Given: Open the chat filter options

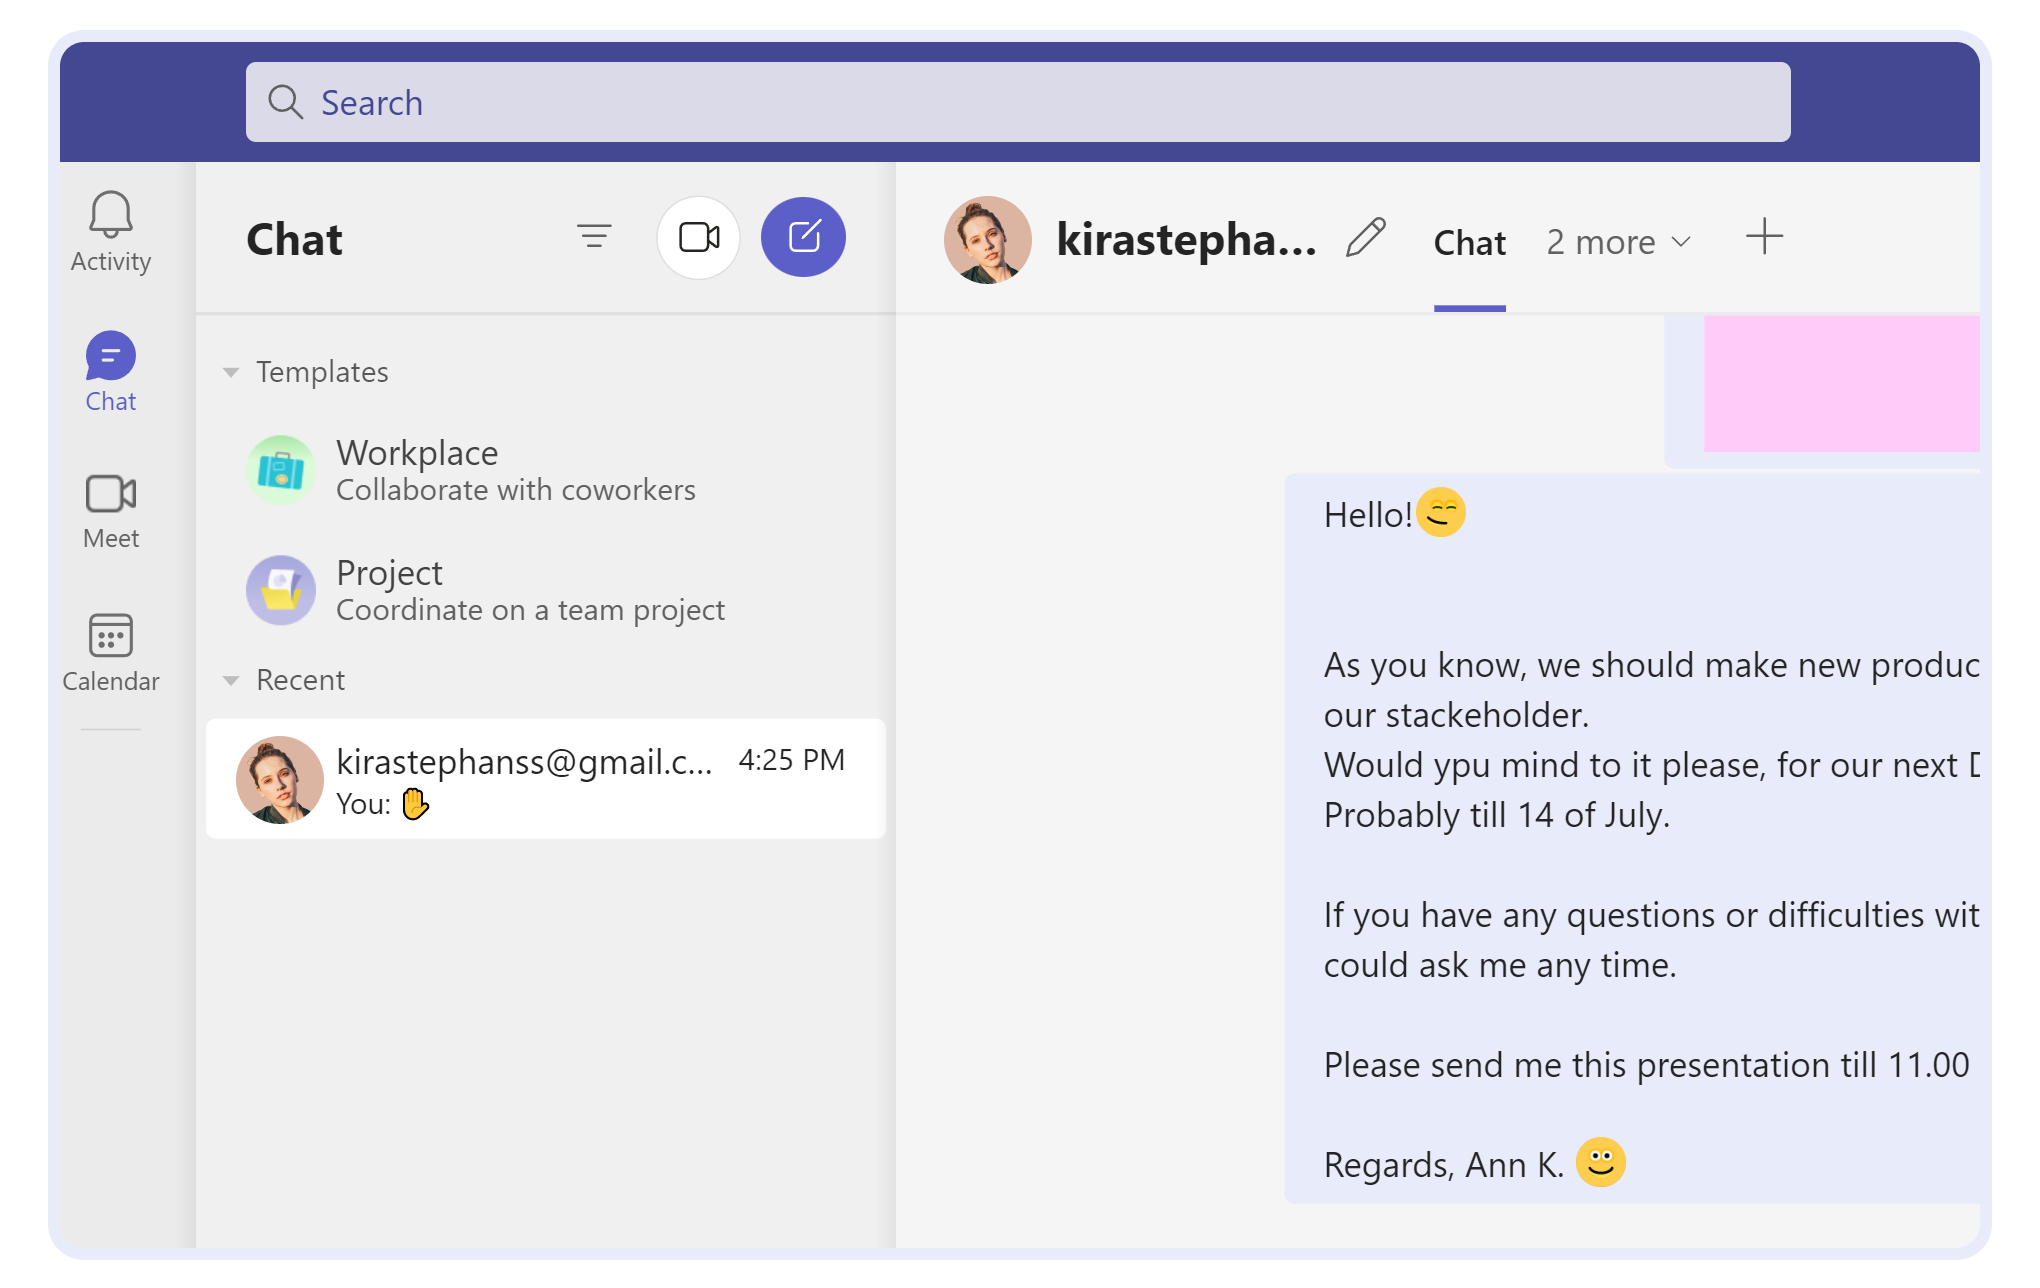Looking at the screenshot, I should click(594, 237).
